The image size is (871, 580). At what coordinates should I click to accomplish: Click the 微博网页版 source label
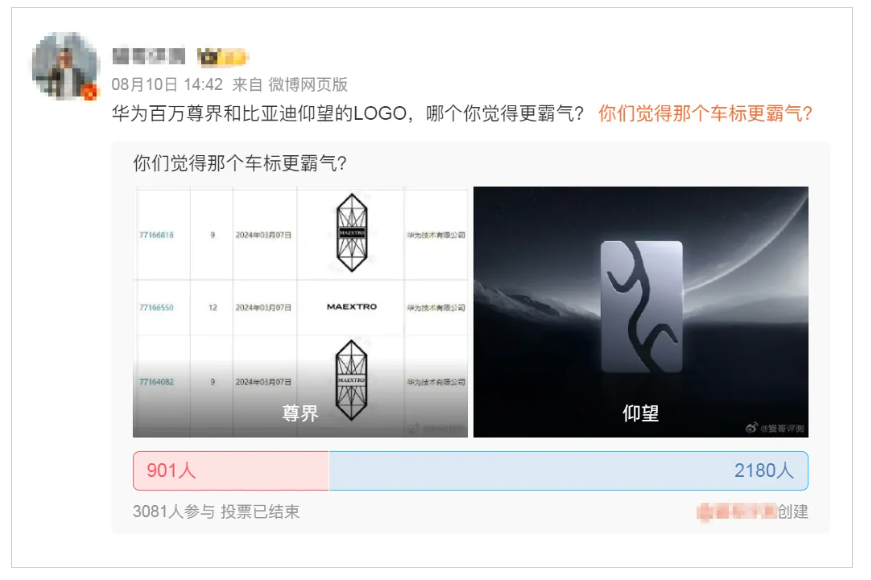(308, 84)
